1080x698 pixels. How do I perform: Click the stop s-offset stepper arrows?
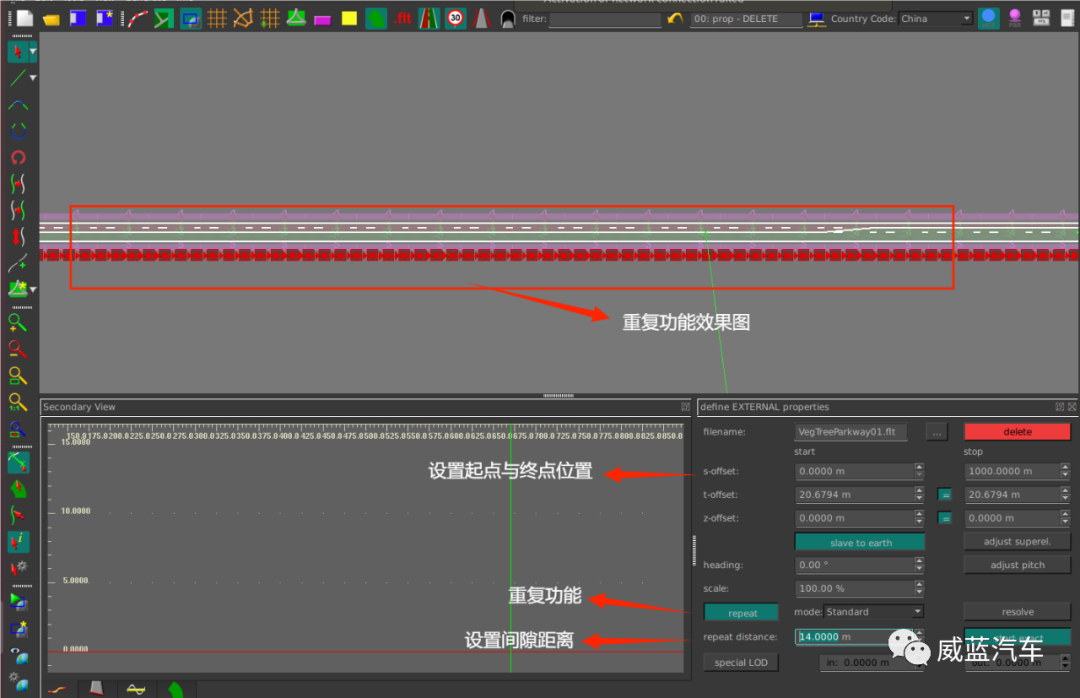[x=1066, y=471]
